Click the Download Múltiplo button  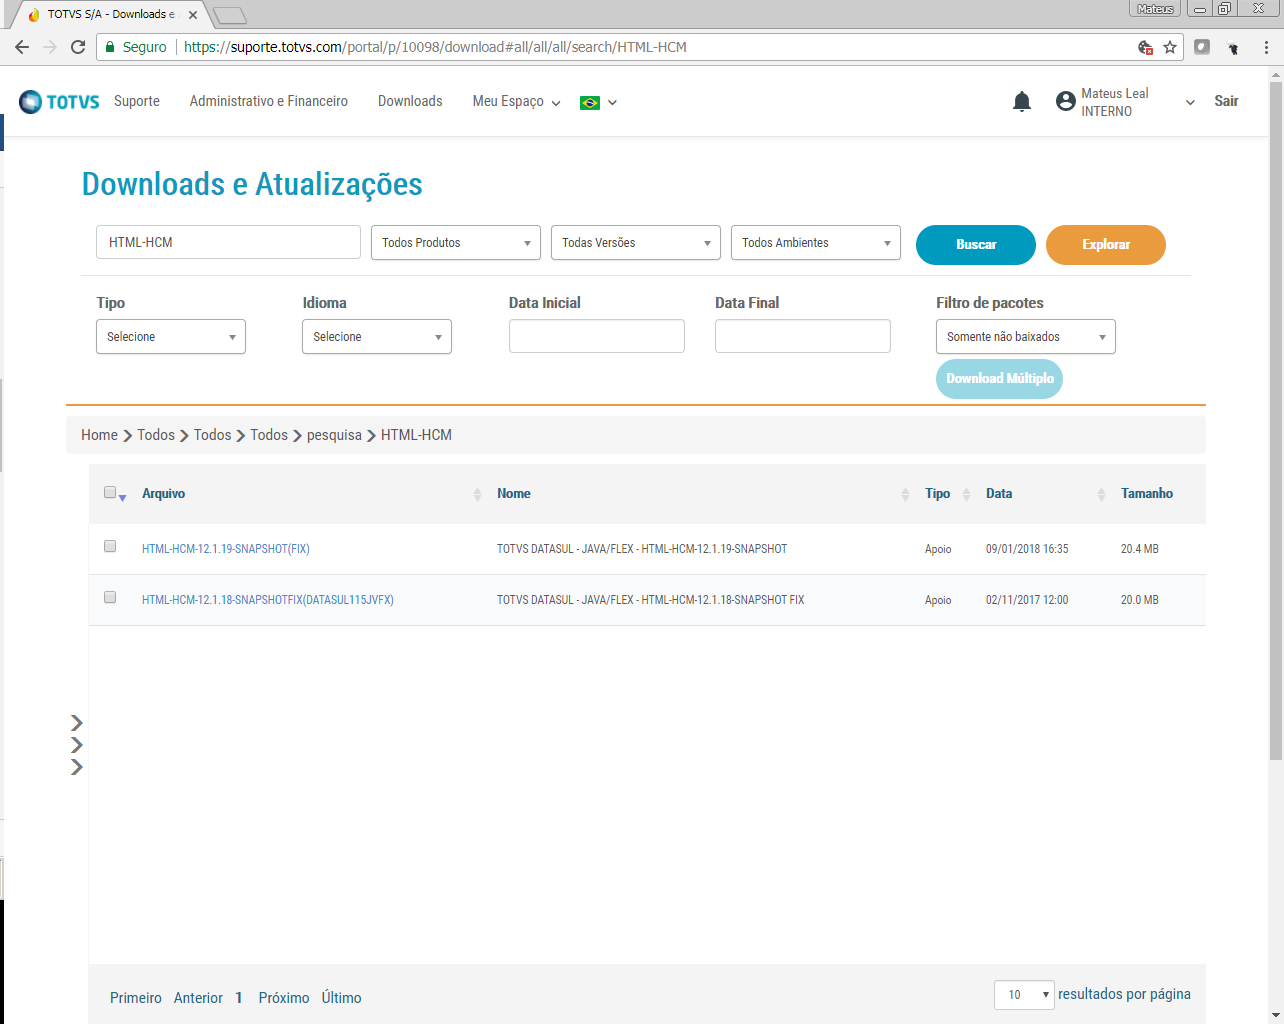pos(999,379)
